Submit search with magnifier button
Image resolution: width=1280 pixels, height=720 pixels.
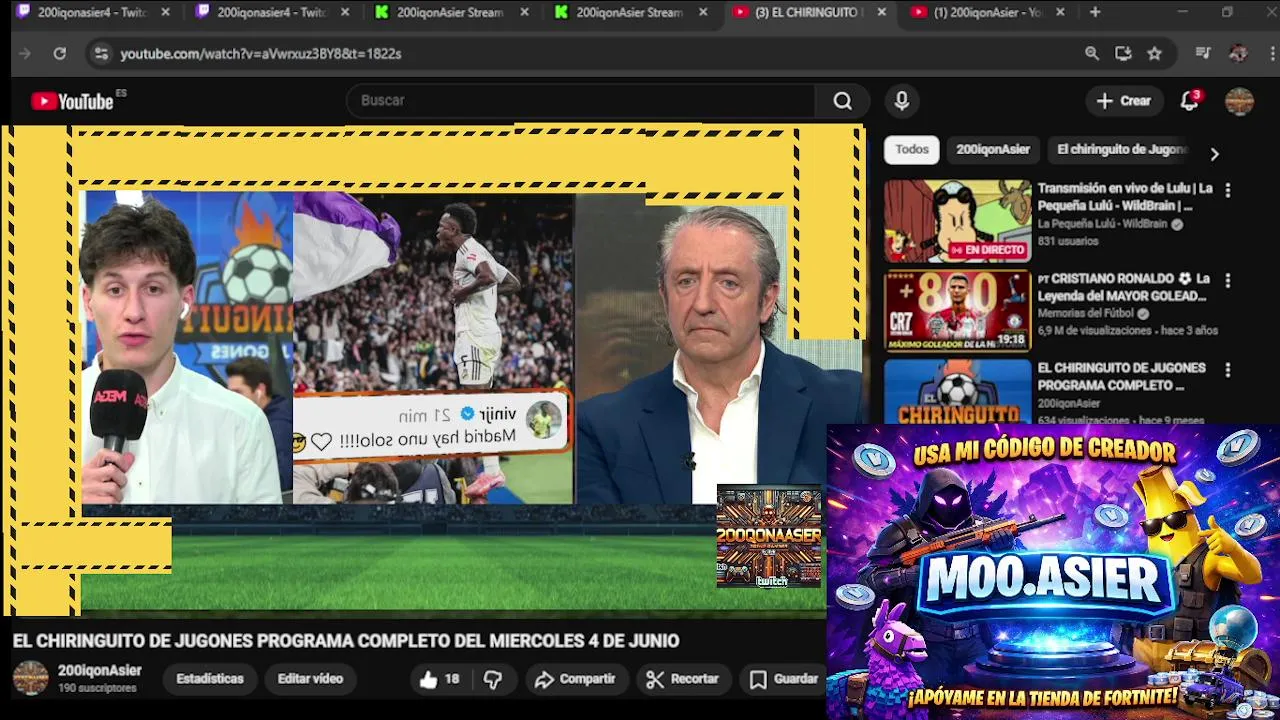coord(843,101)
